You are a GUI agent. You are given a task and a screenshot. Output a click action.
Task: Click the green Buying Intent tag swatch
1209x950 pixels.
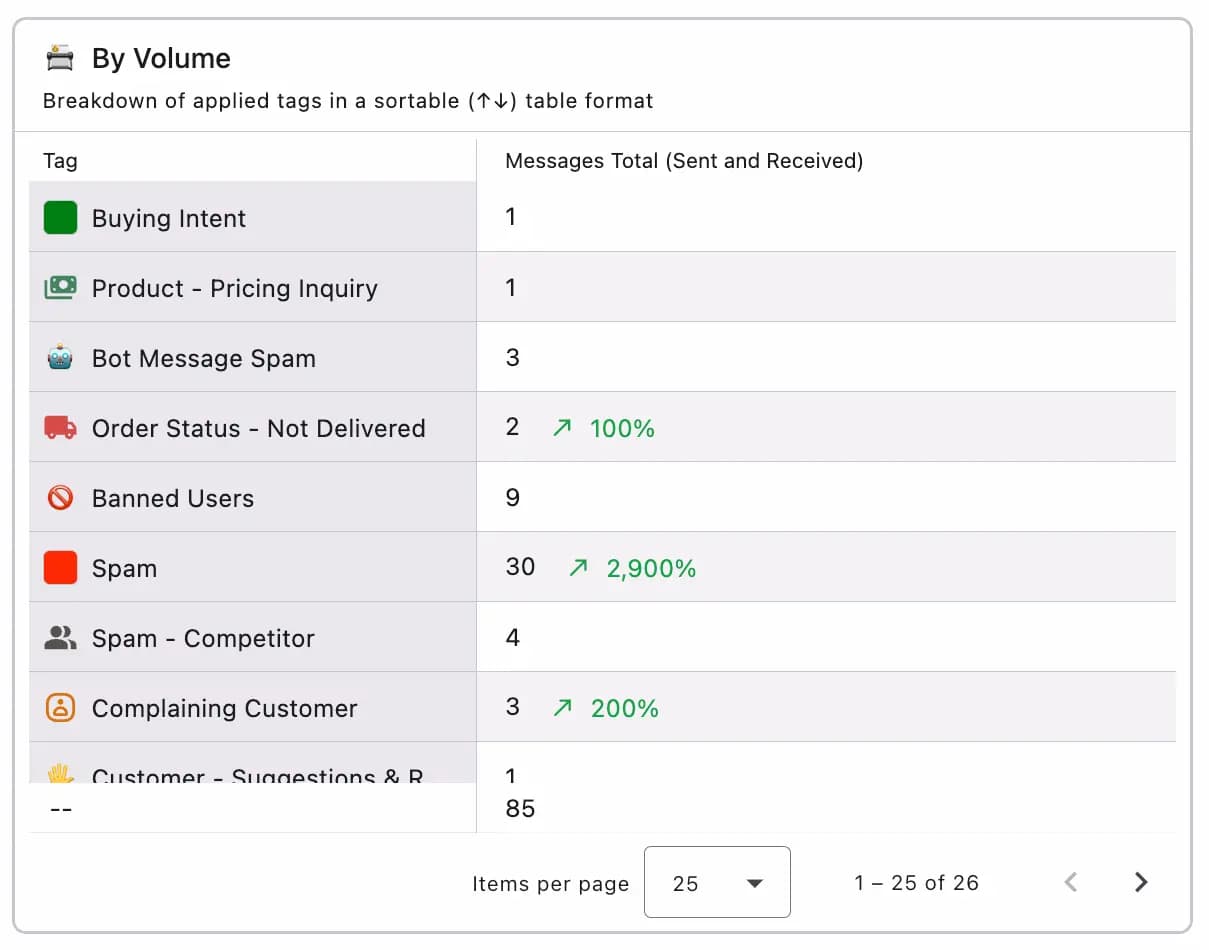pyautogui.click(x=60, y=218)
